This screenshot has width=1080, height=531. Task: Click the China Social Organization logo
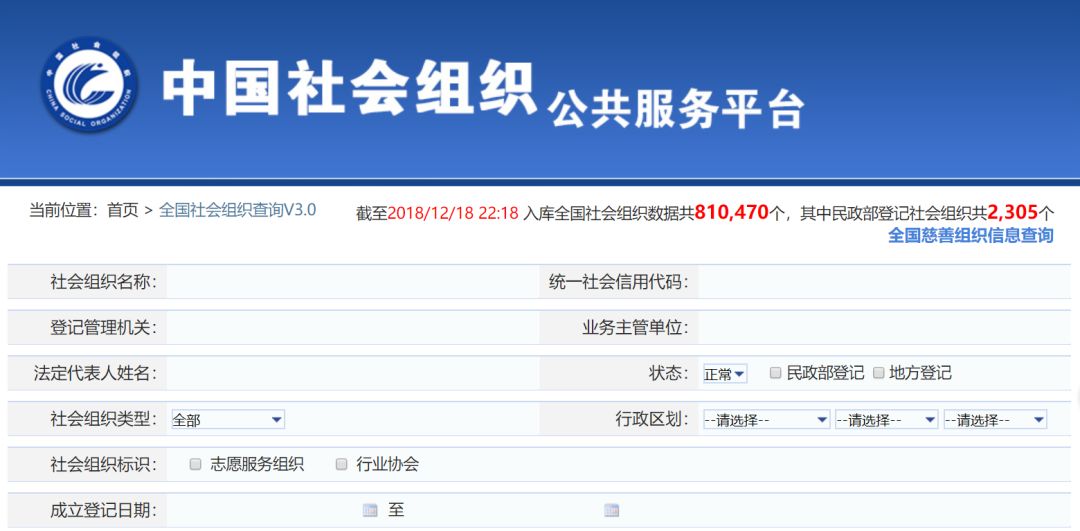(x=89, y=87)
